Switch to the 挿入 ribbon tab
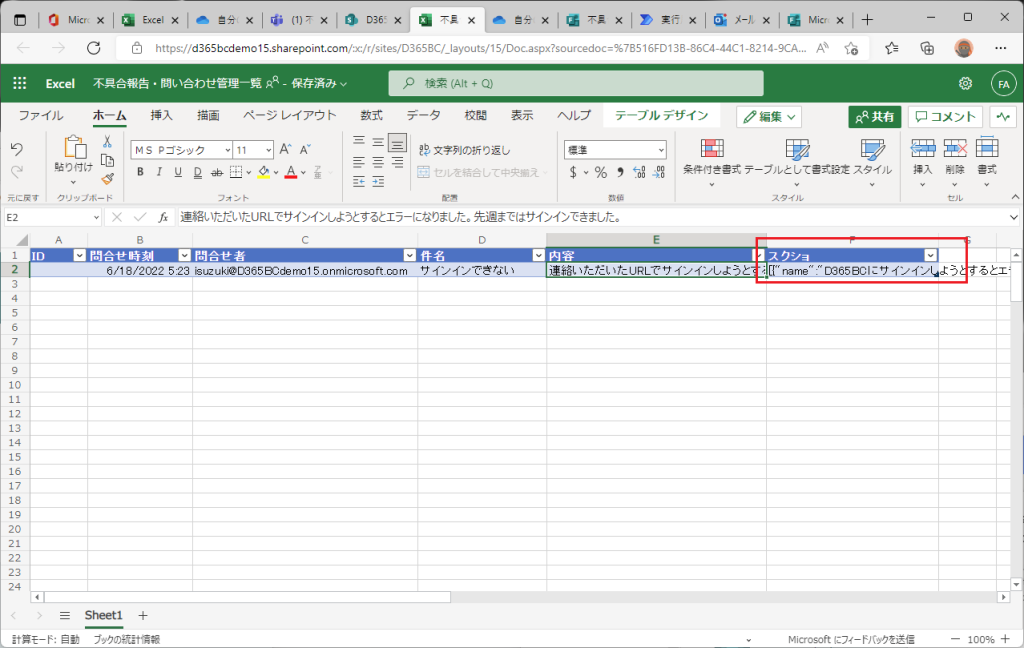The width and height of the screenshot is (1024, 648). pos(161,116)
